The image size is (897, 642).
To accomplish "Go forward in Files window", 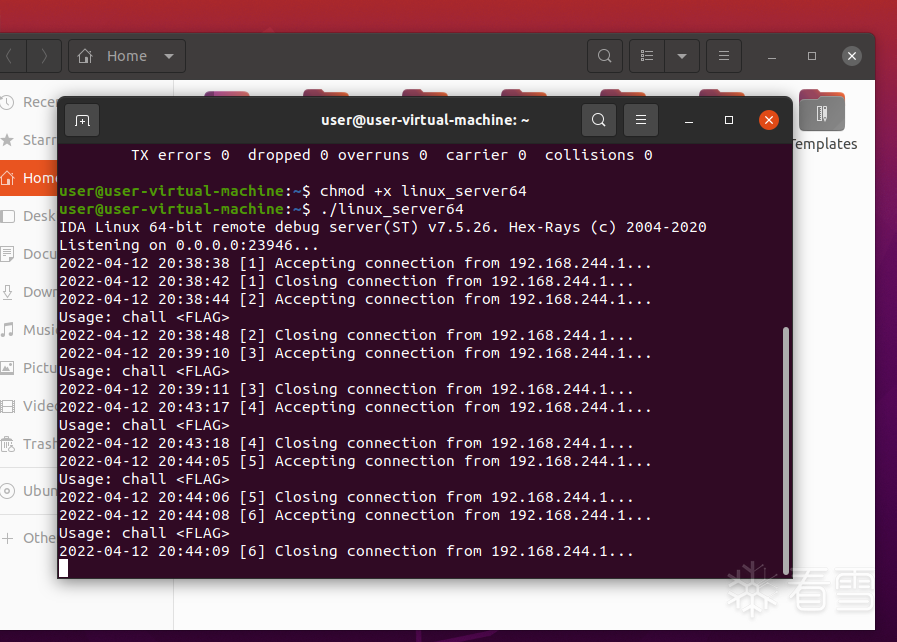I will [44, 56].
